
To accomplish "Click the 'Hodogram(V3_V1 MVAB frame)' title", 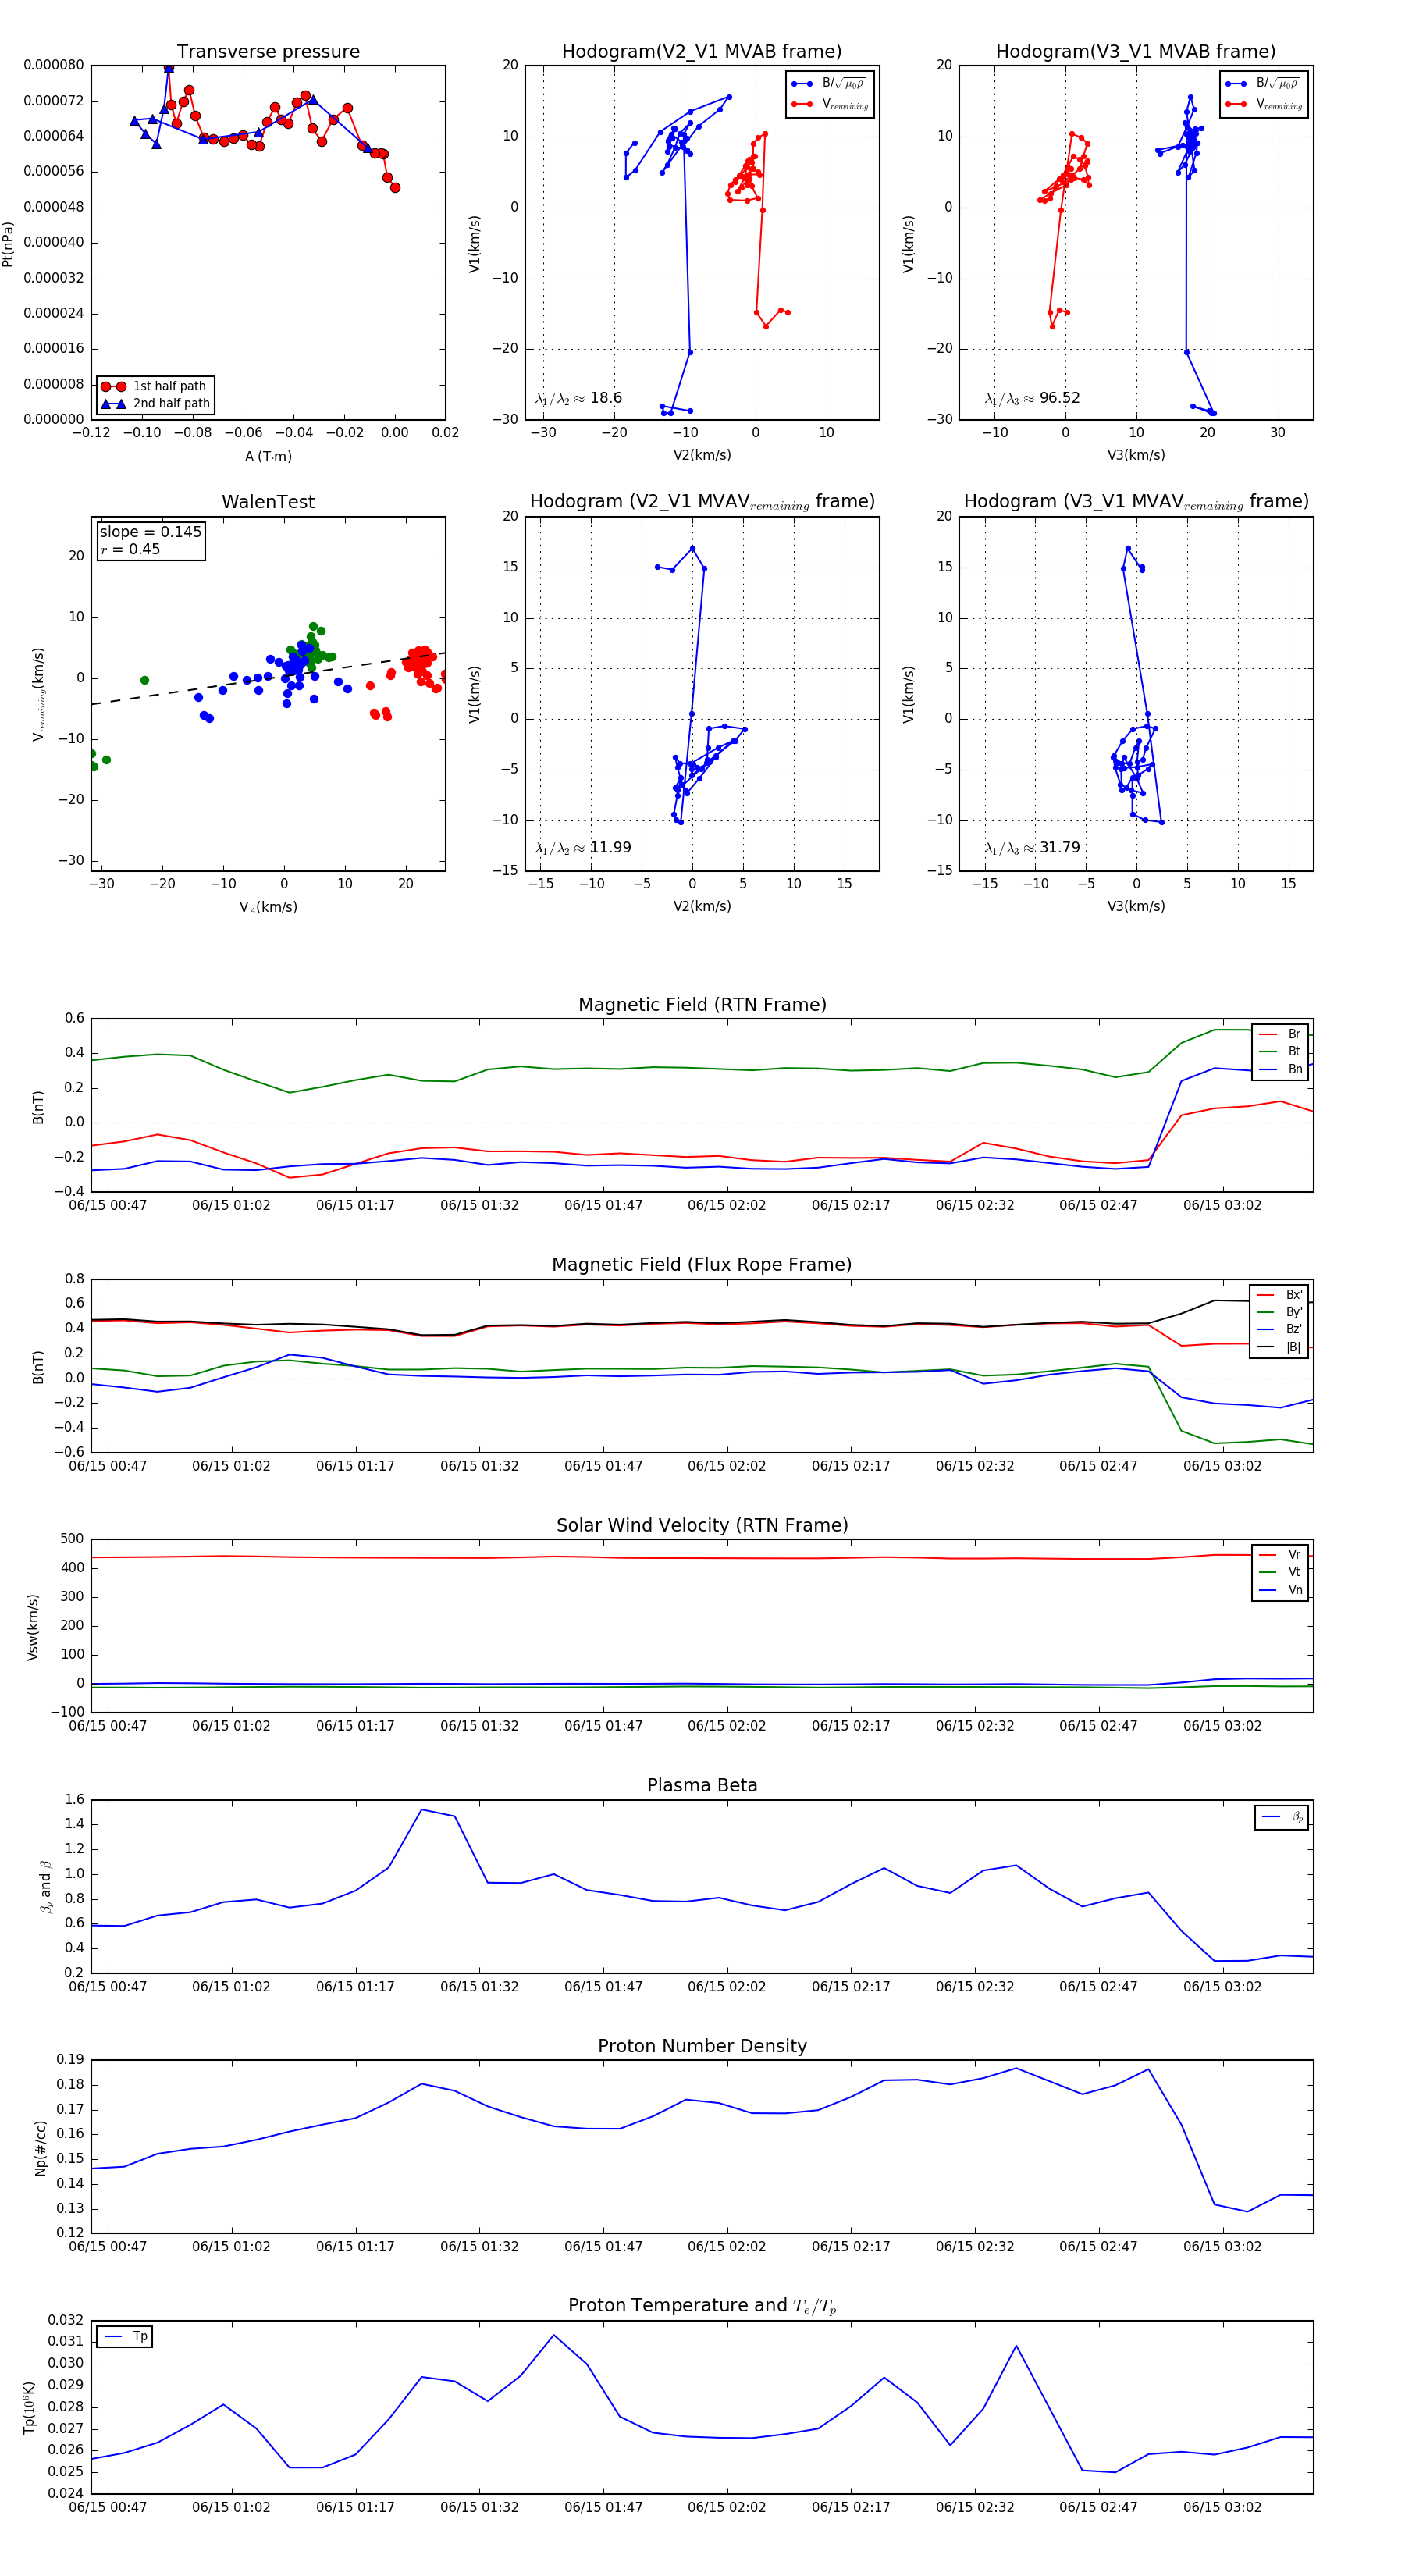I will pos(1136,52).
